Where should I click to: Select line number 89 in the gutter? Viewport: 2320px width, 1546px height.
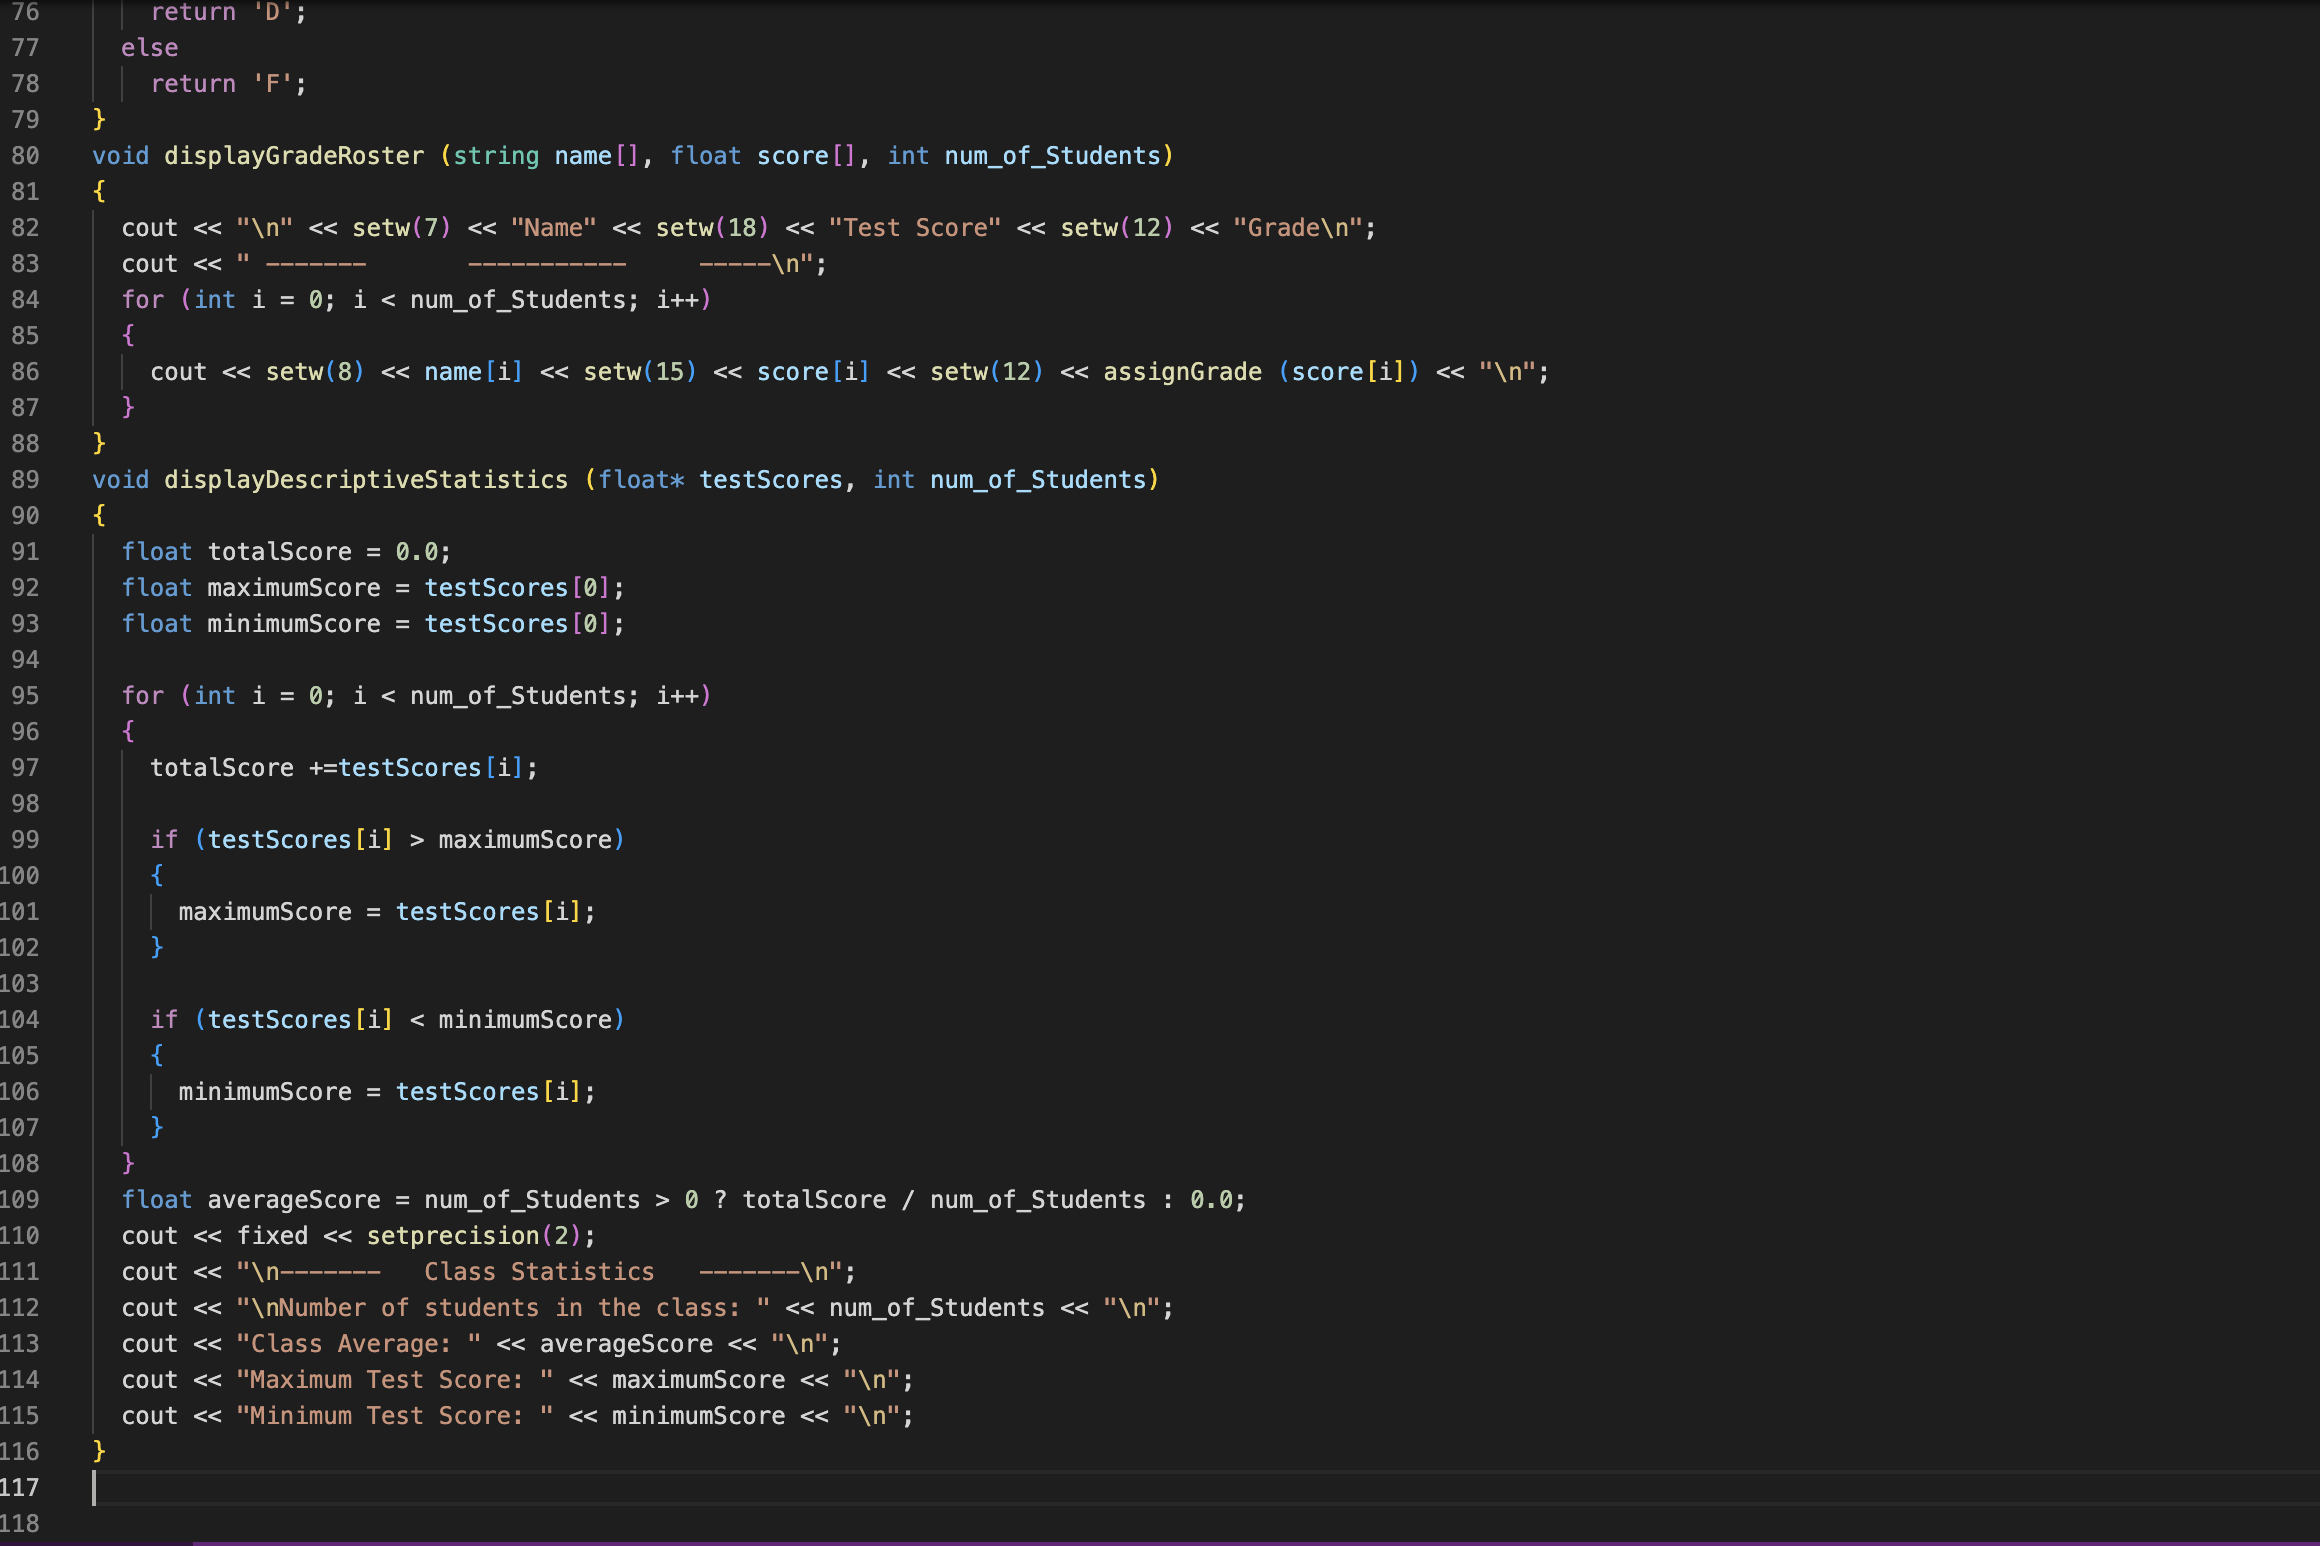pyautogui.click(x=26, y=479)
